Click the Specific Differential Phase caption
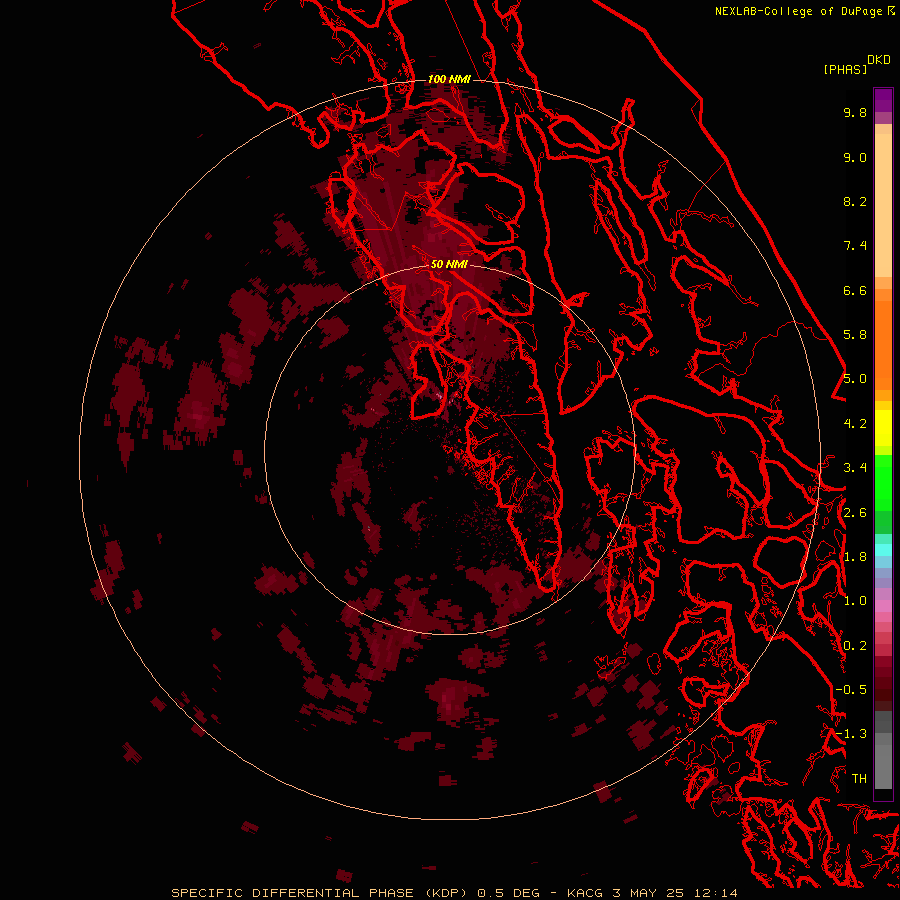This screenshot has width=900, height=900. pyautogui.click(x=454, y=893)
